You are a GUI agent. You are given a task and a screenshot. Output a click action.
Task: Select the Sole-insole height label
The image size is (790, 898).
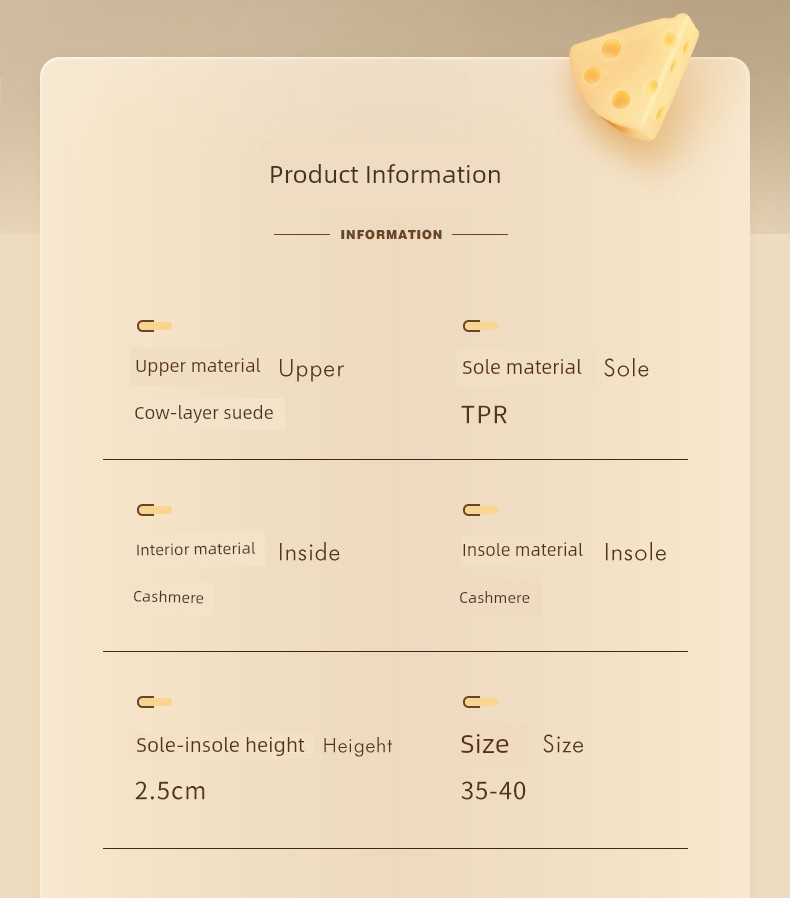220,745
